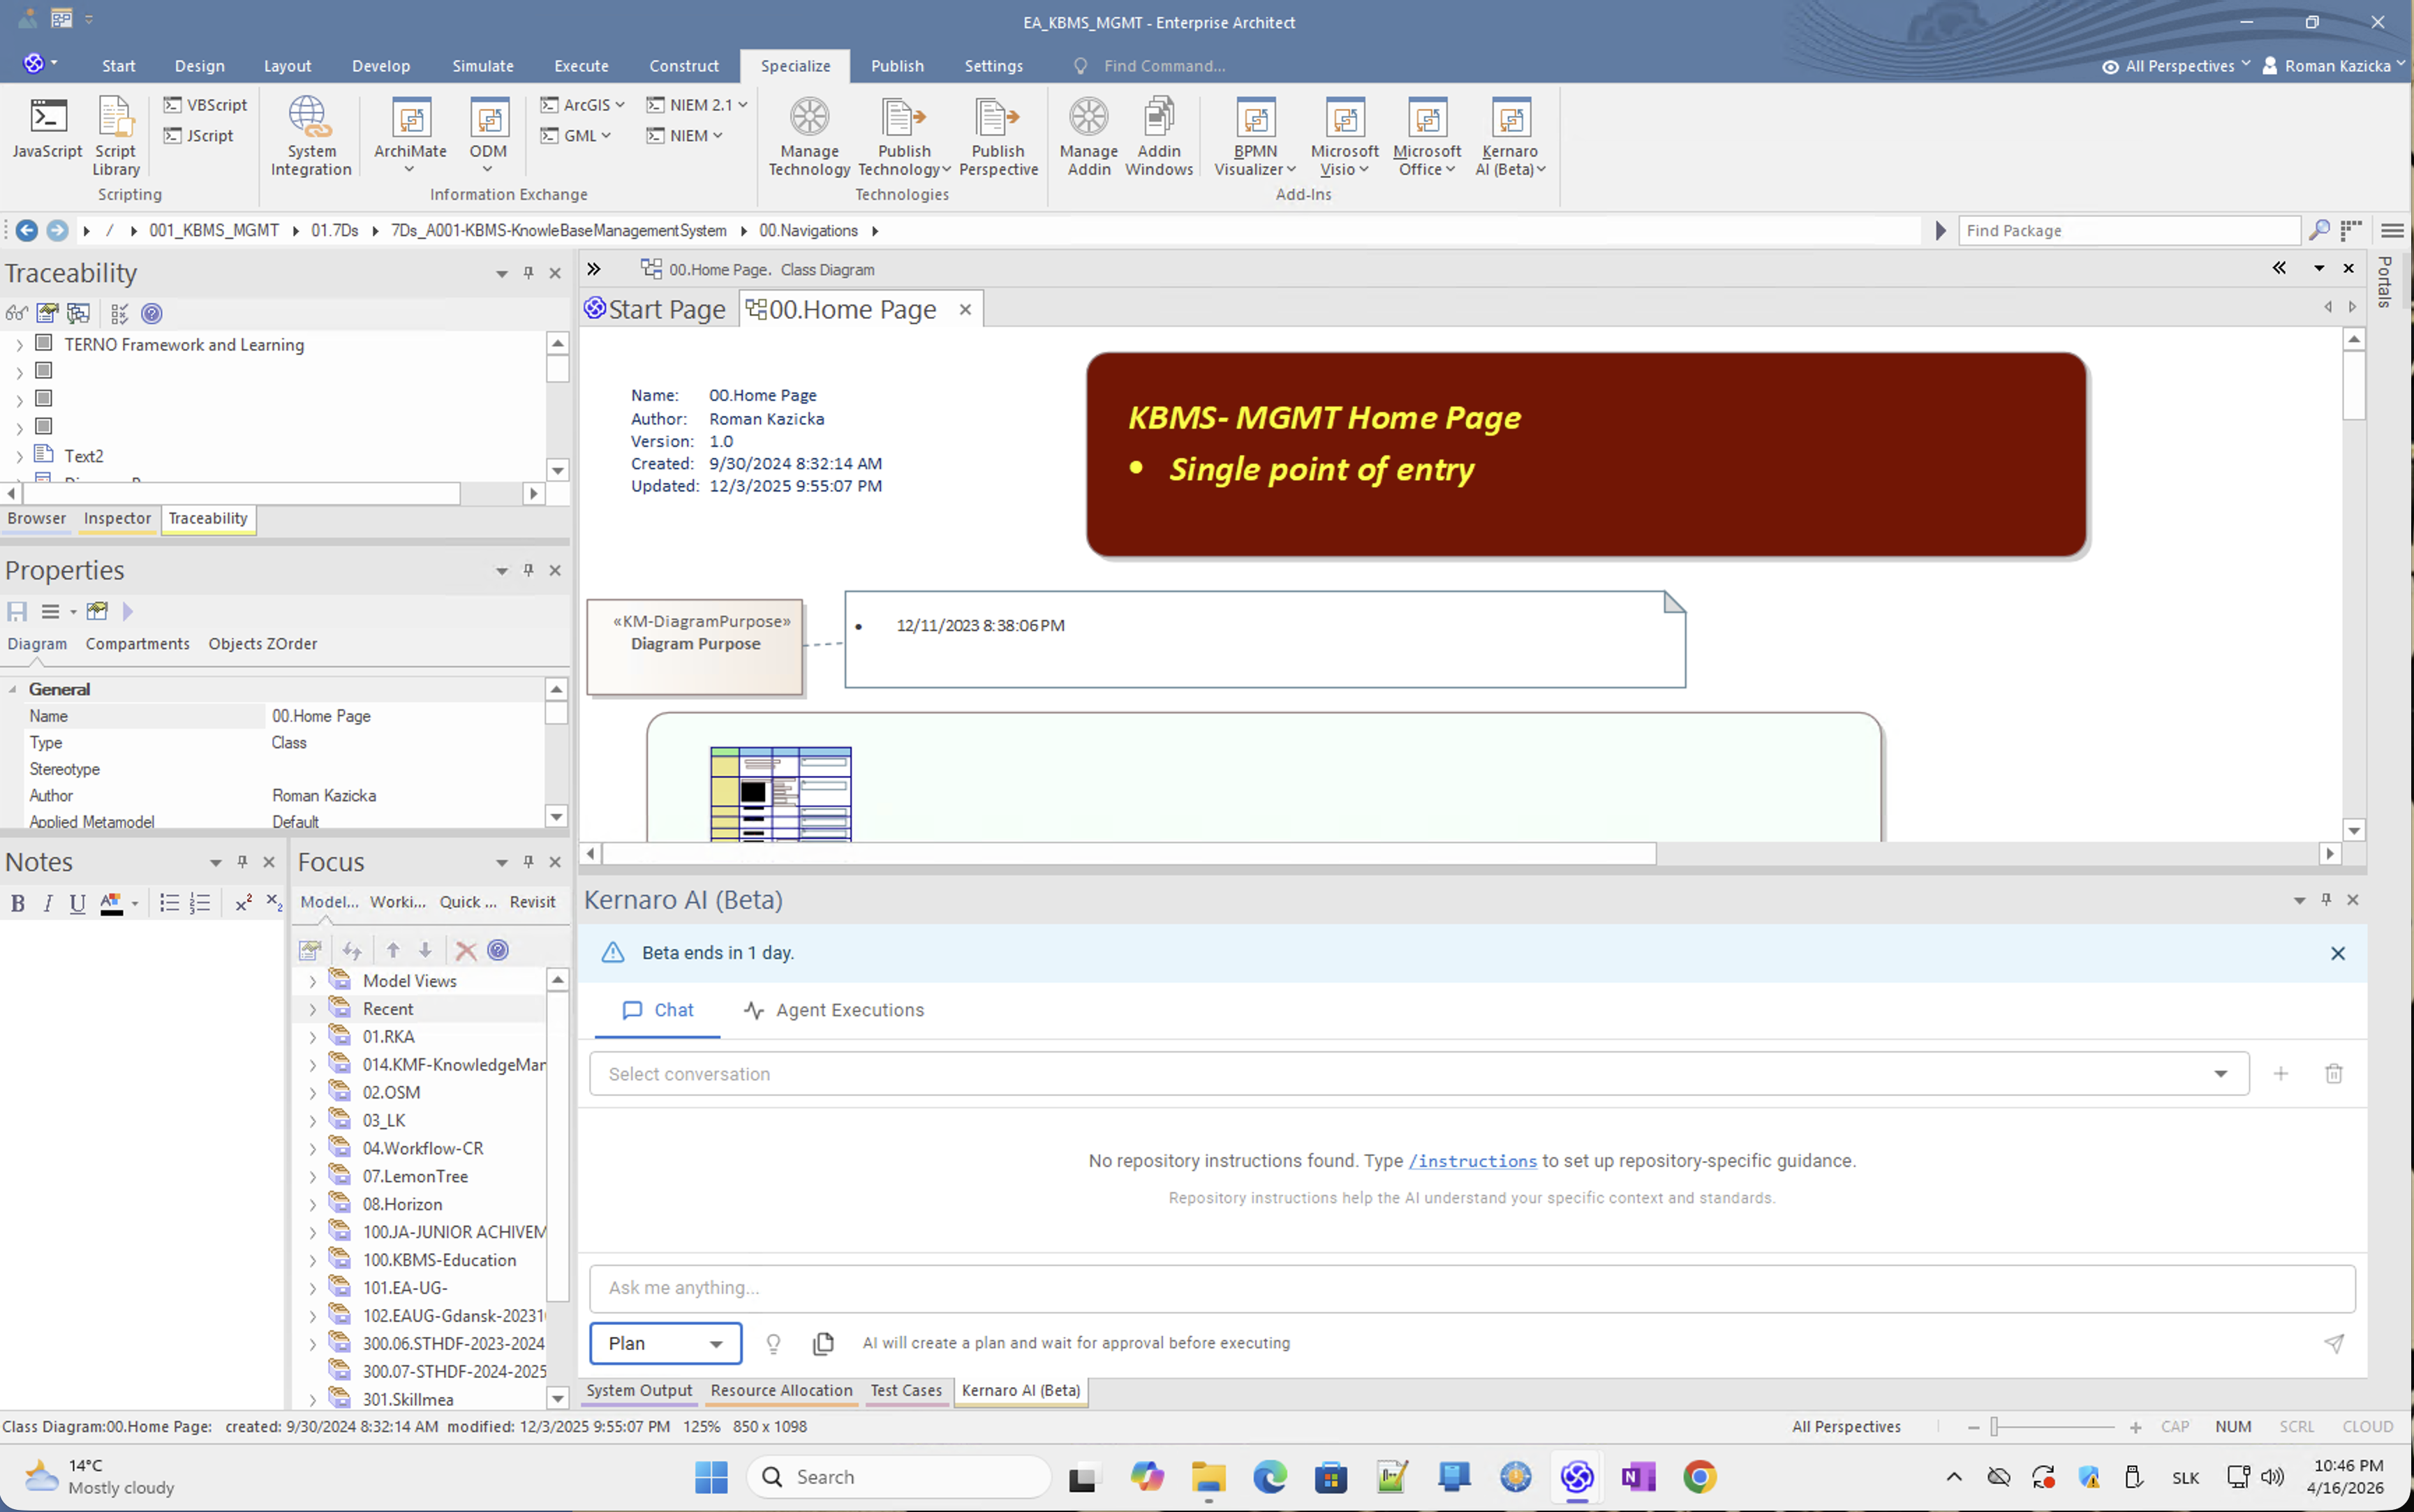Click the diagram horizontal scrollbar
The image size is (2414, 1512).
(1129, 853)
